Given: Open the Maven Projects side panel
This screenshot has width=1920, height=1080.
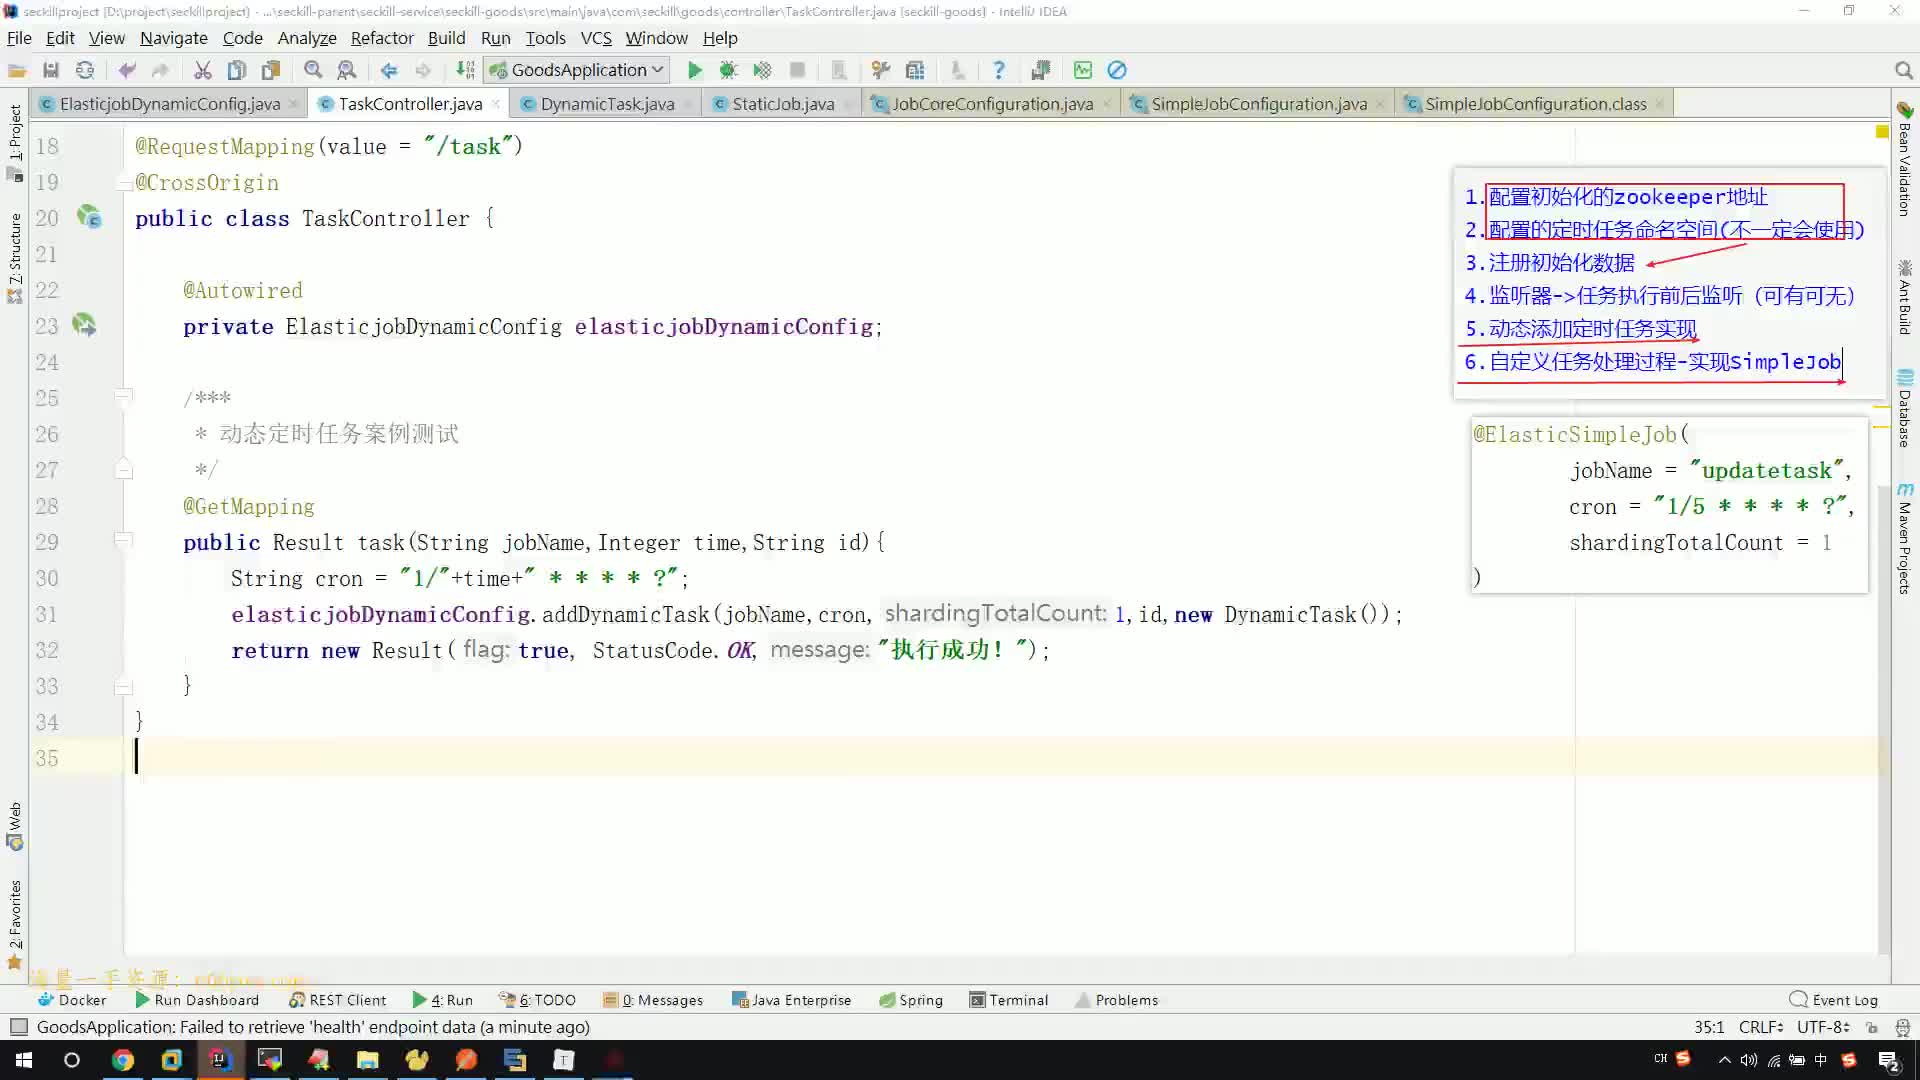Looking at the screenshot, I should (x=1905, y=538).
